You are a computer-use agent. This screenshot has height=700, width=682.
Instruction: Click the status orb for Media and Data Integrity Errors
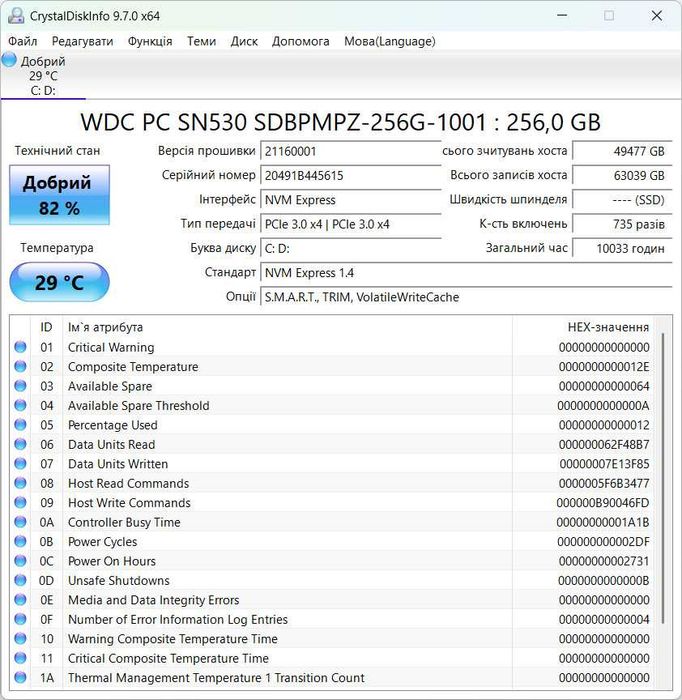[20, 600]
